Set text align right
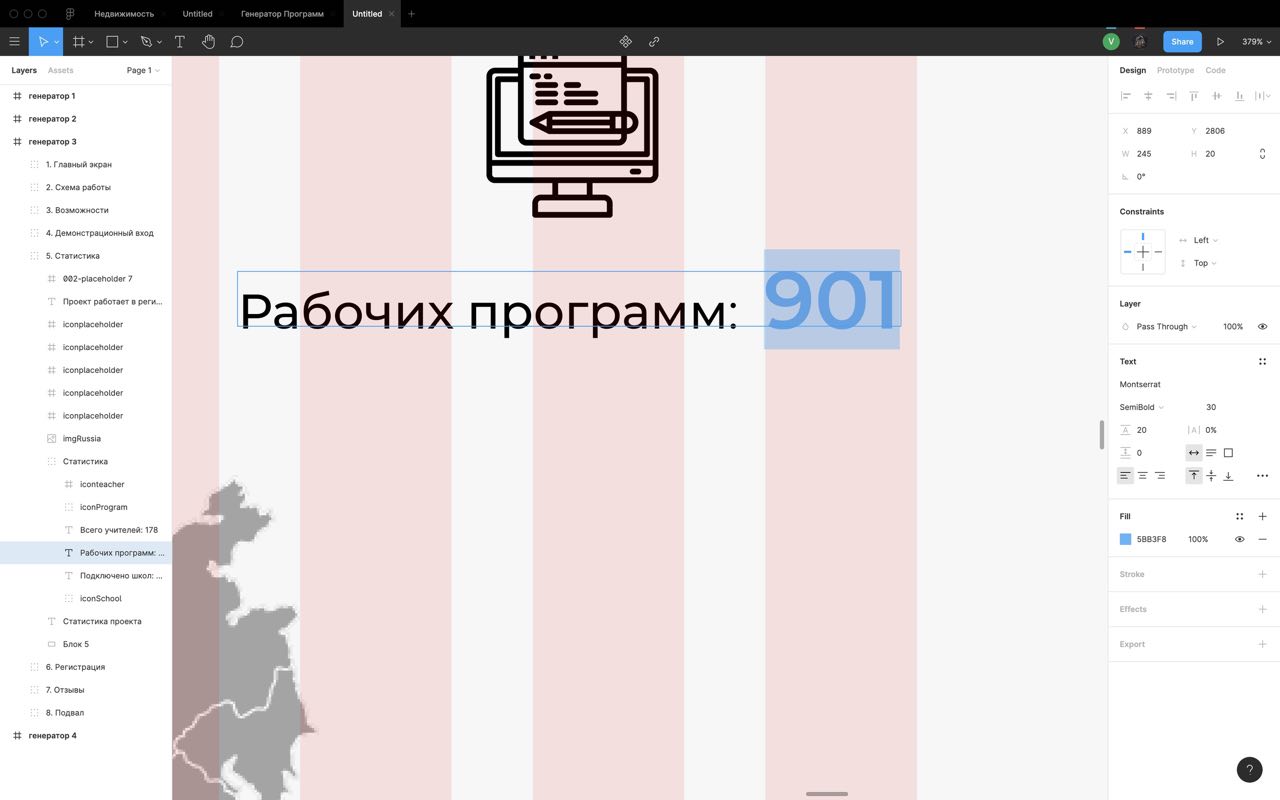 (1160, 476)
